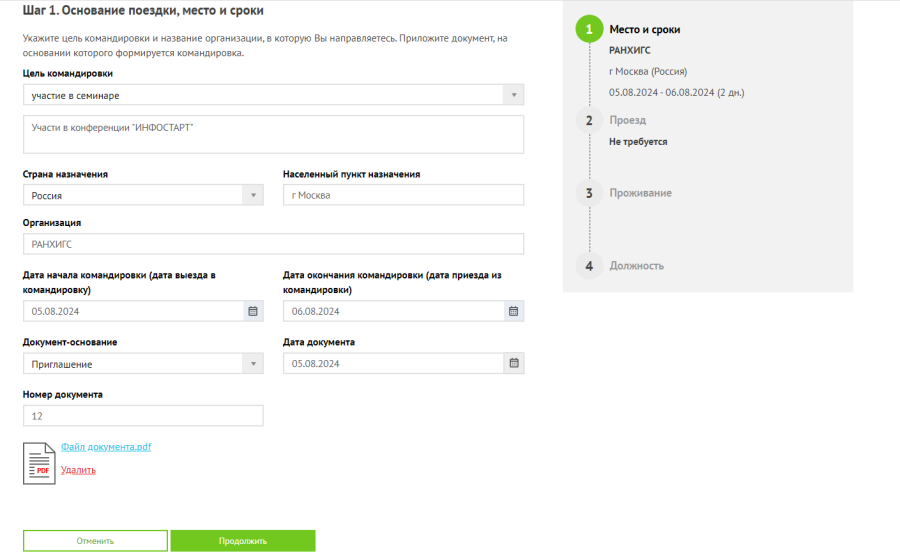This screenshot has width=900, height=558.
Task: Go to Проезд step
Action: [628, 120]
